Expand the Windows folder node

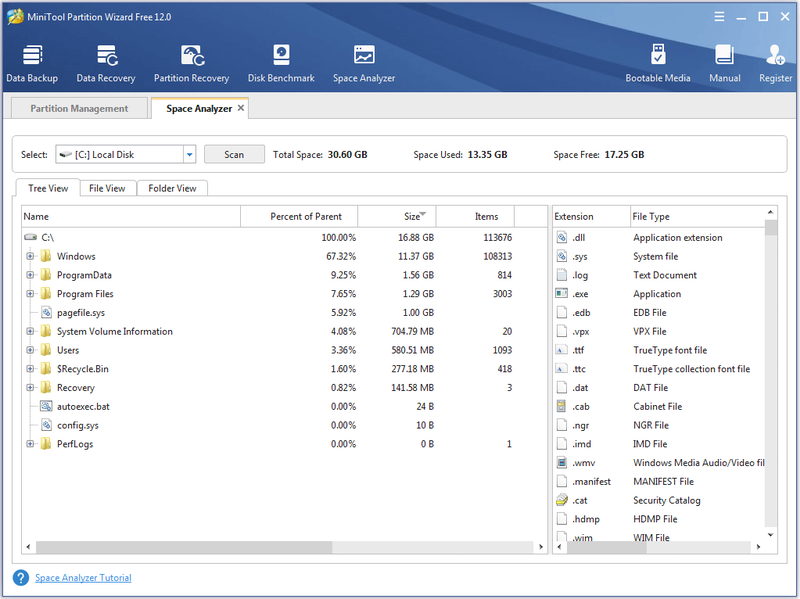pos(30,256)
